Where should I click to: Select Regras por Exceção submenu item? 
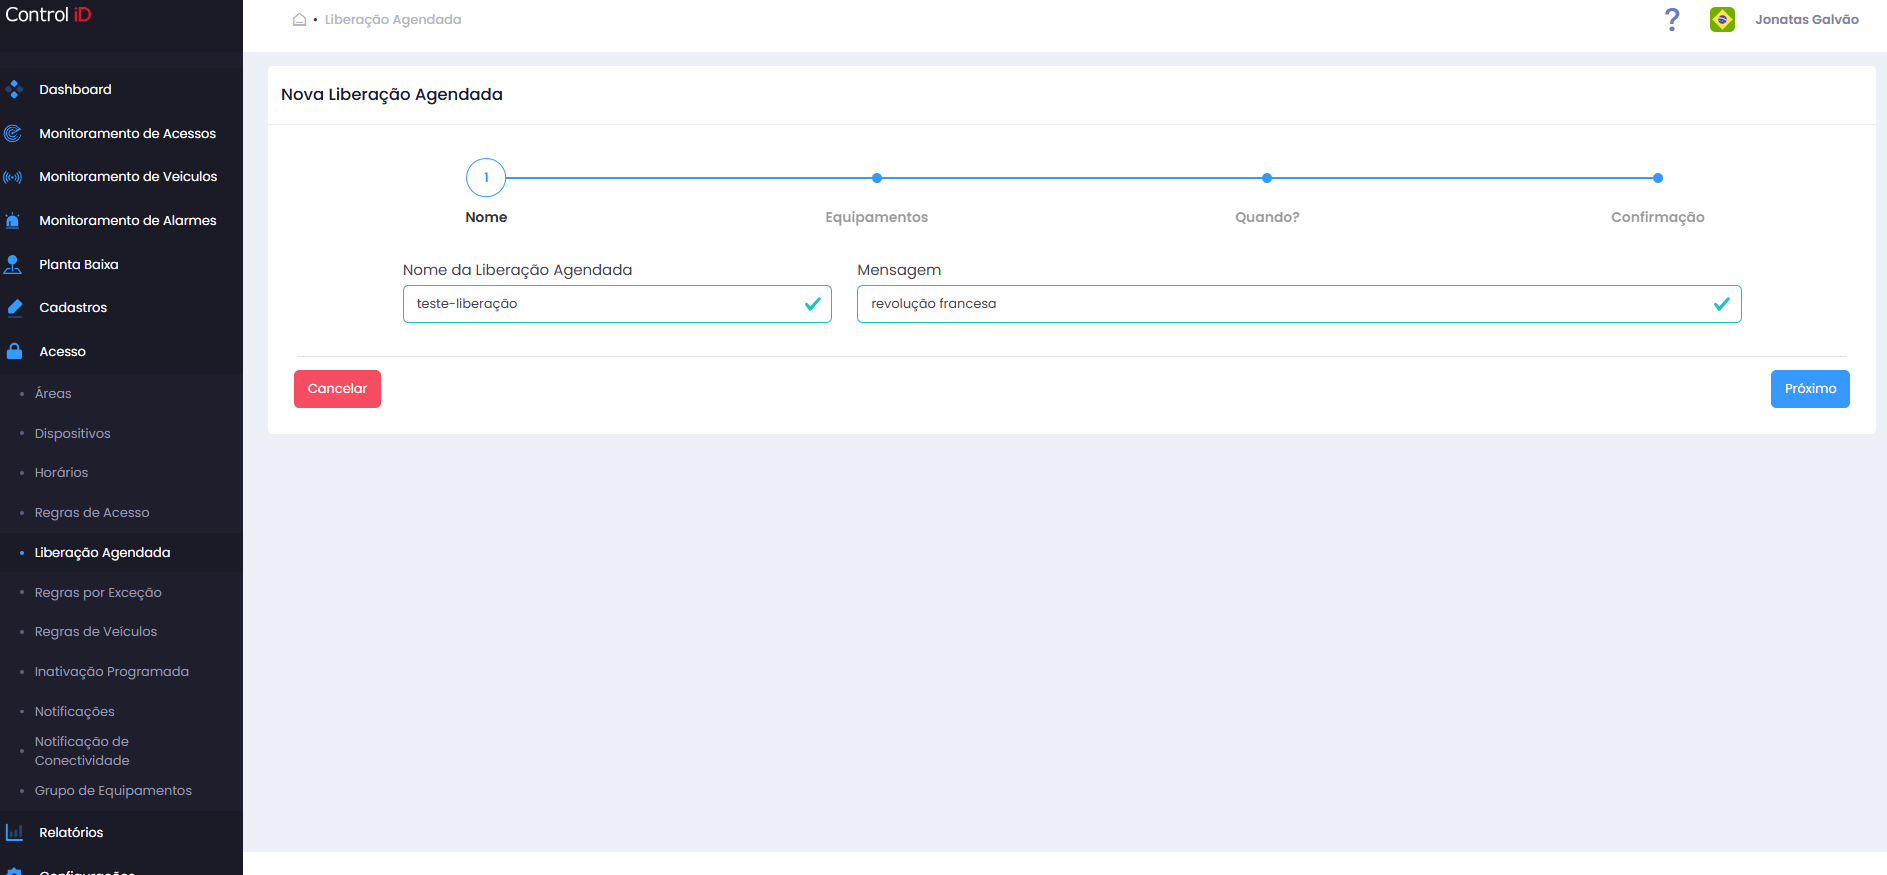coord(98,592)
